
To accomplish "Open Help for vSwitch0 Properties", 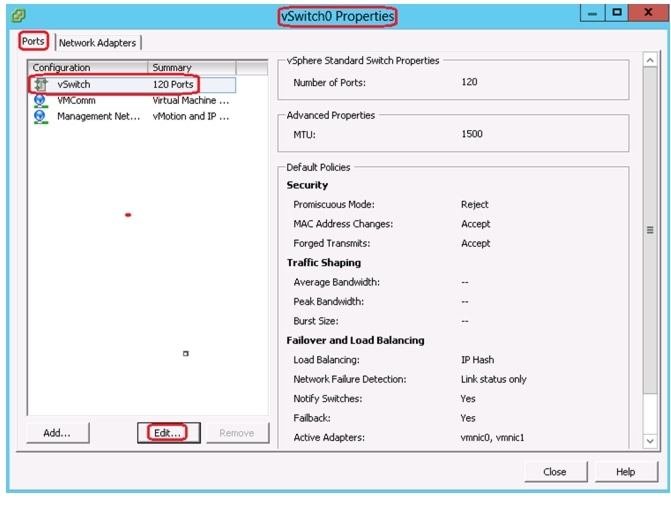I will [626, 472].
